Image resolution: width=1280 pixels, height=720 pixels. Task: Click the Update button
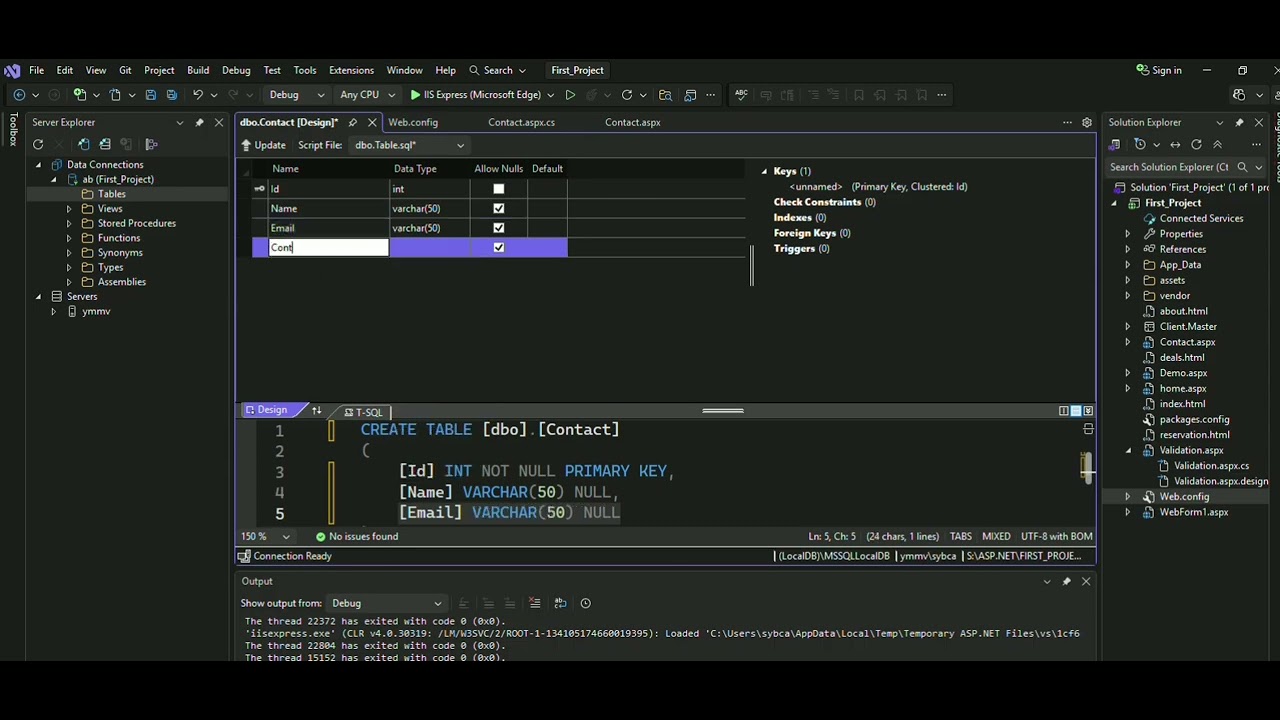point(263,145)
